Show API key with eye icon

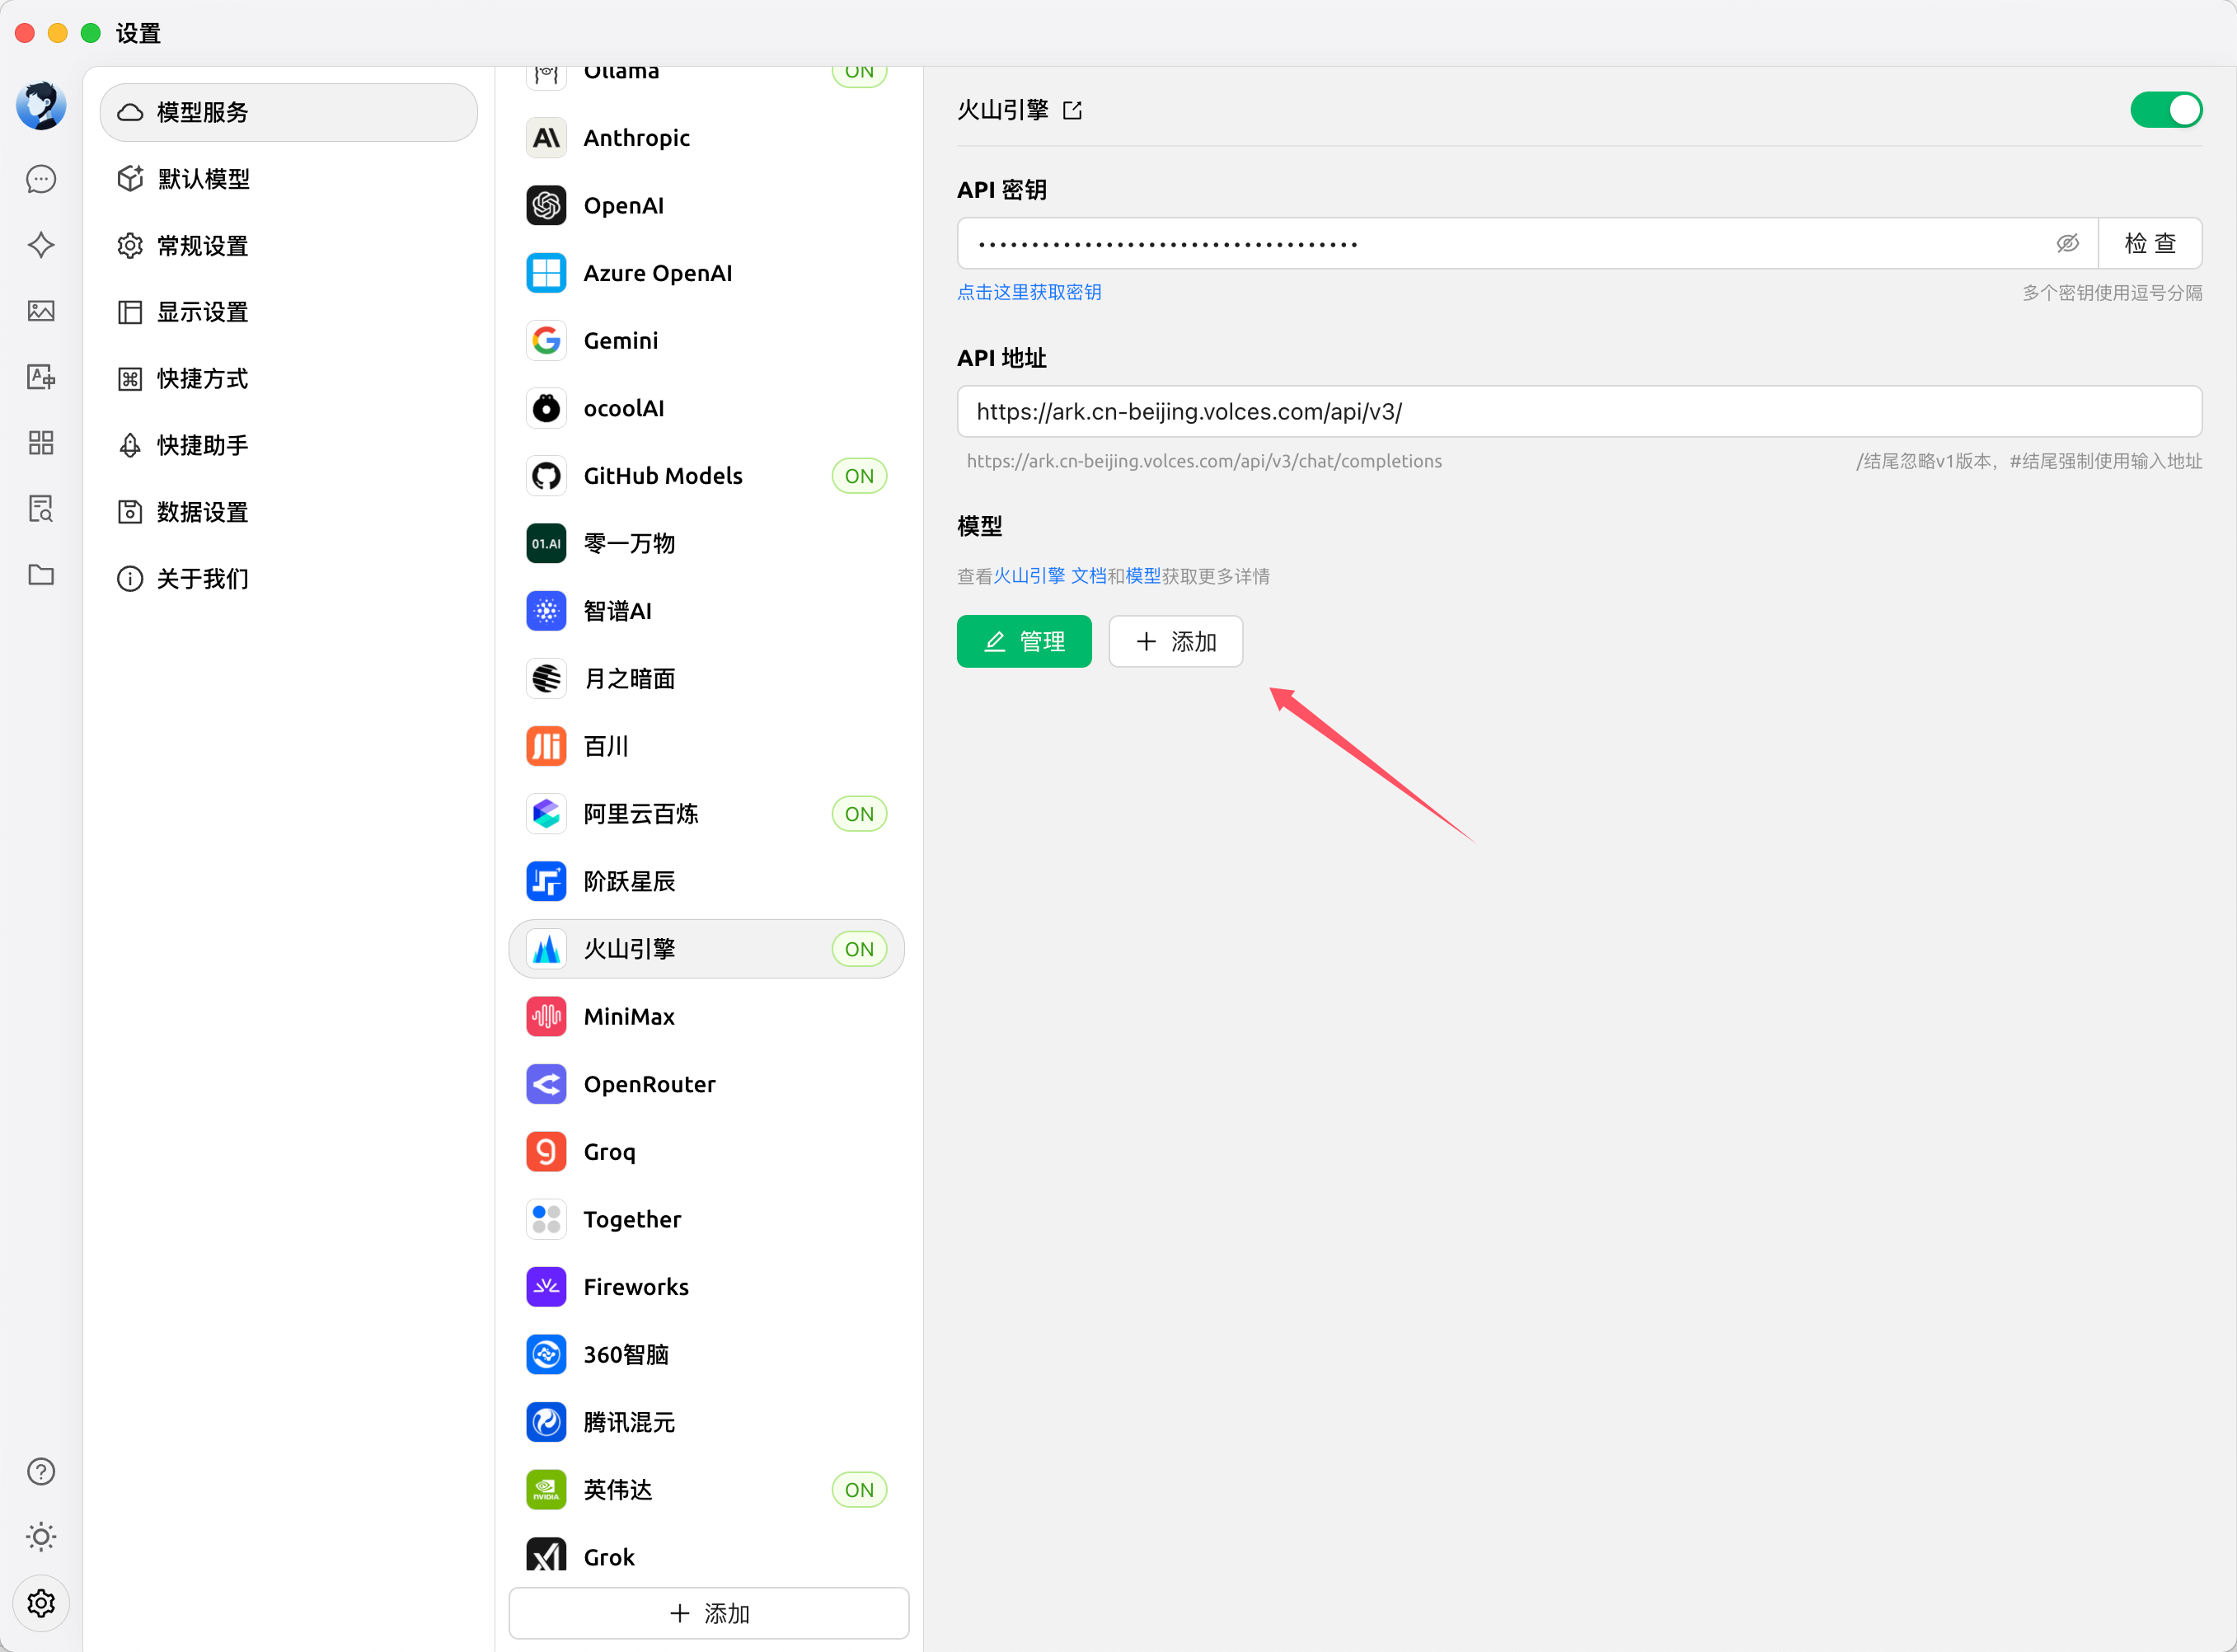pyautogui.click(x=2067, y=243)
